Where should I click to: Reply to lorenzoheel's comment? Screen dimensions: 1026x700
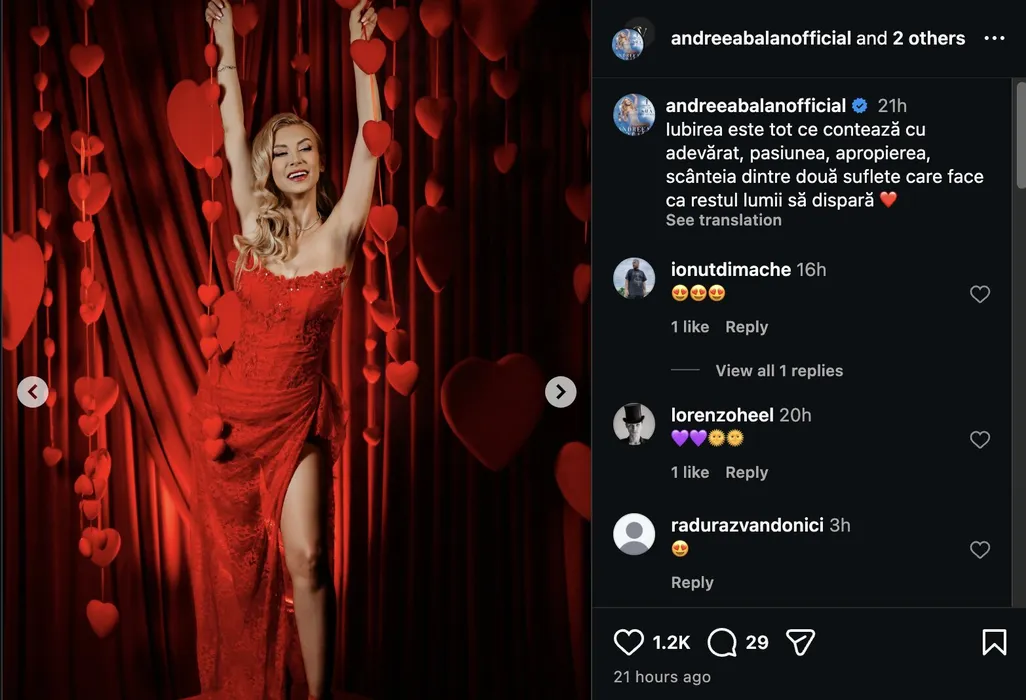coord(746,472)
